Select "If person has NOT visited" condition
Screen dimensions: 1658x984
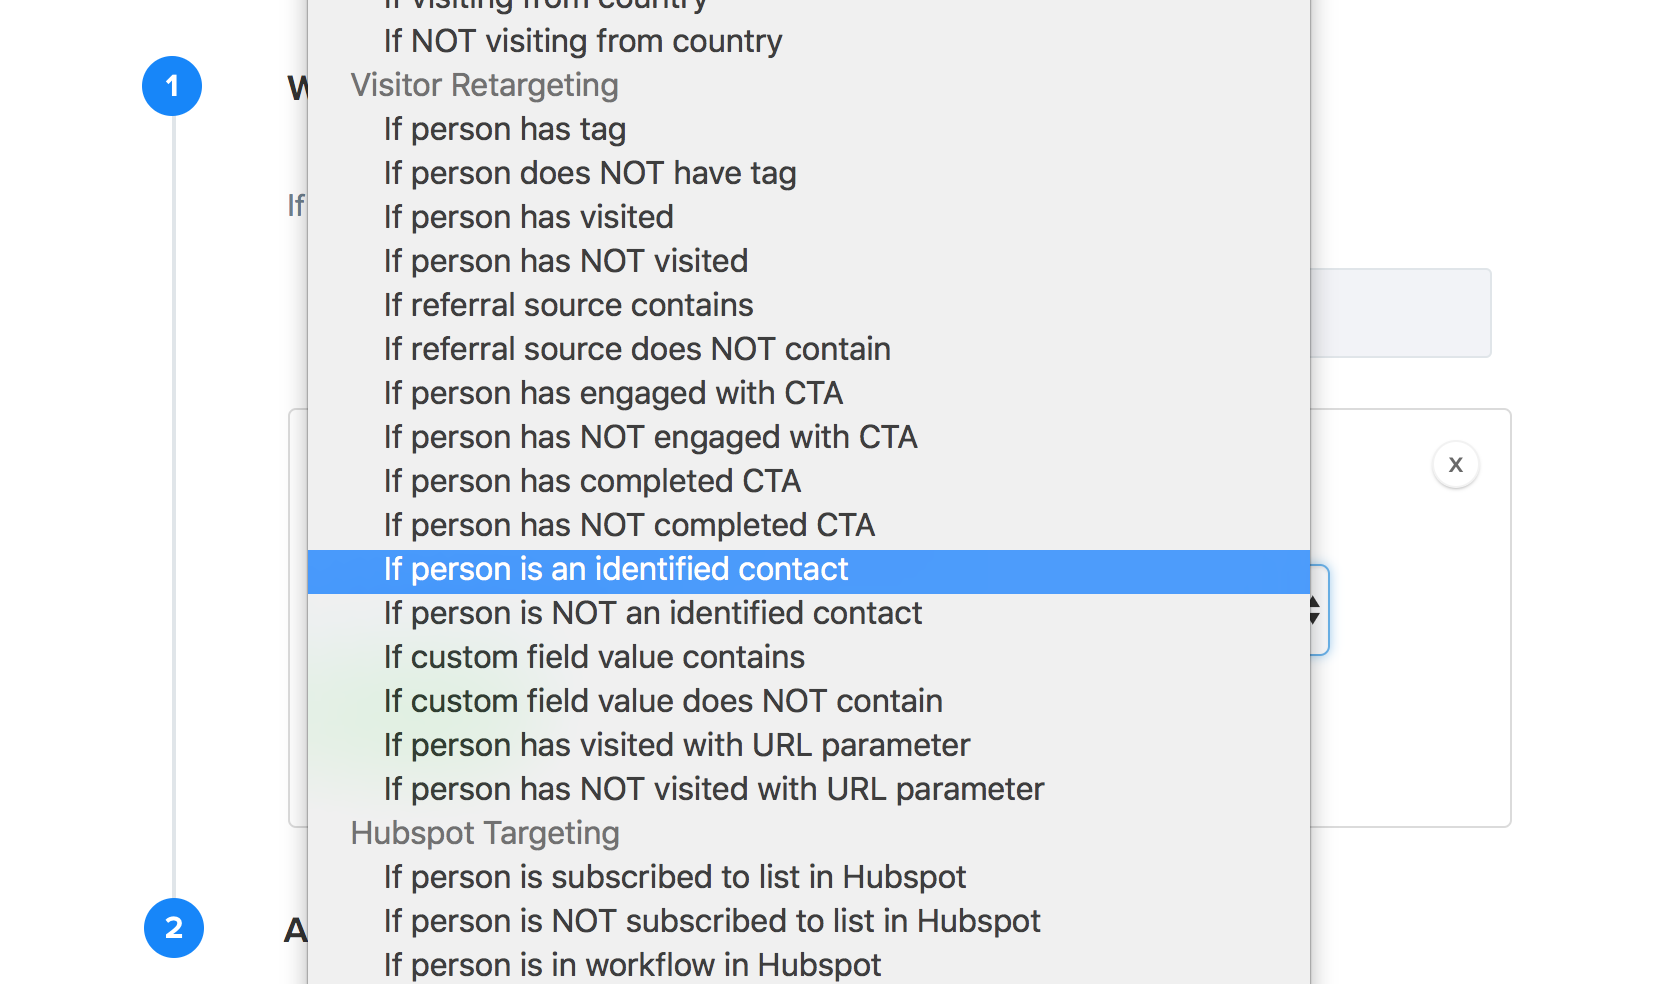click(565, 261)
